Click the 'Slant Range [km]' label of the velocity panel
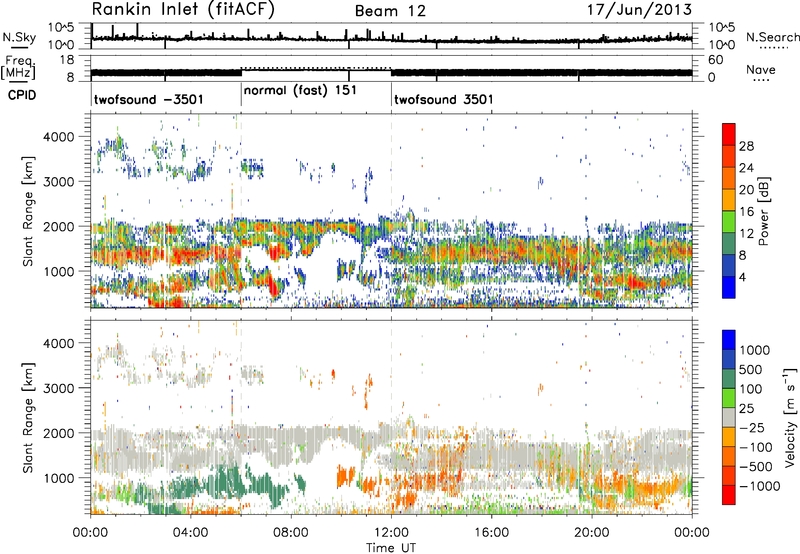Screen dimensions: 800x554 28,417
